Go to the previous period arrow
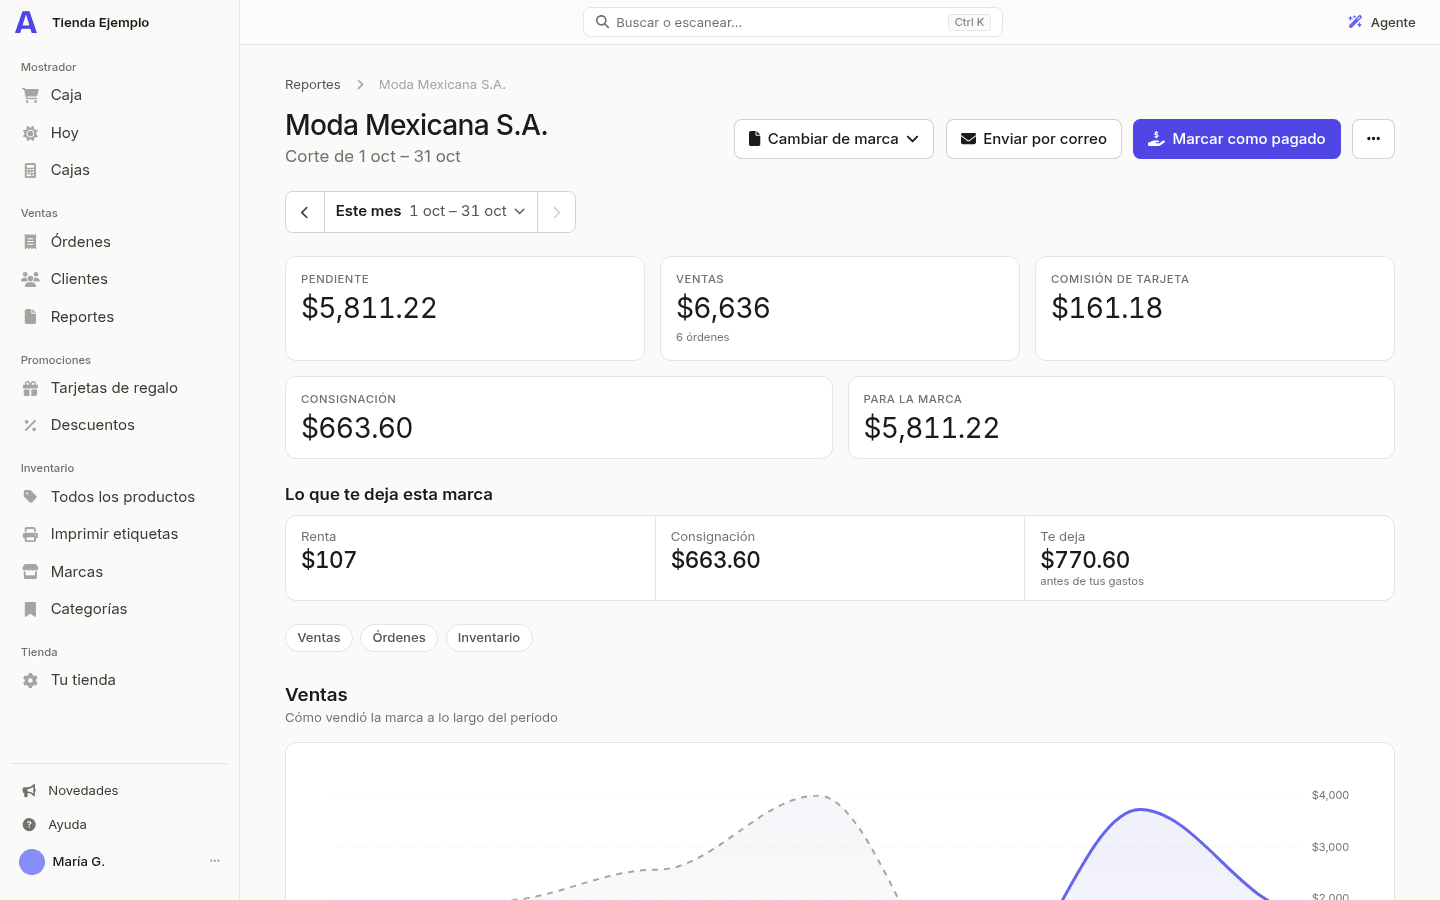Image resolution: width=1440 pixels, height=900 pixels. click(305, 212)
